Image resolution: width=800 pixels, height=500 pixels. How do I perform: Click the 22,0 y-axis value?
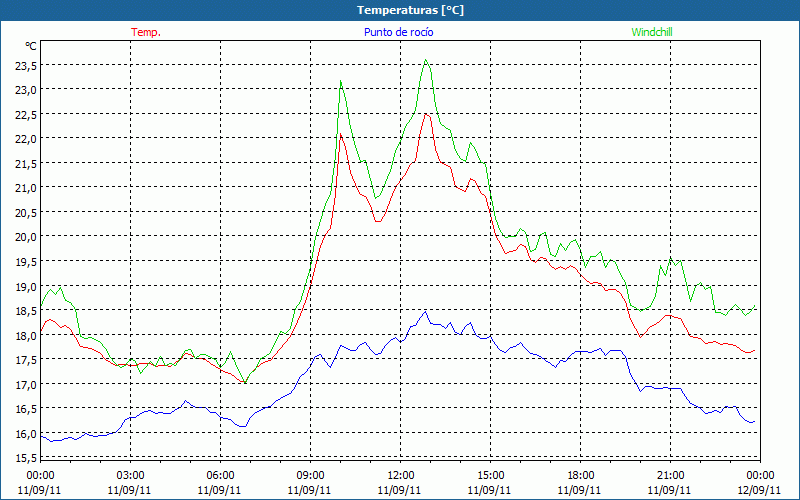pyautogui.click(x=26, y=139)
